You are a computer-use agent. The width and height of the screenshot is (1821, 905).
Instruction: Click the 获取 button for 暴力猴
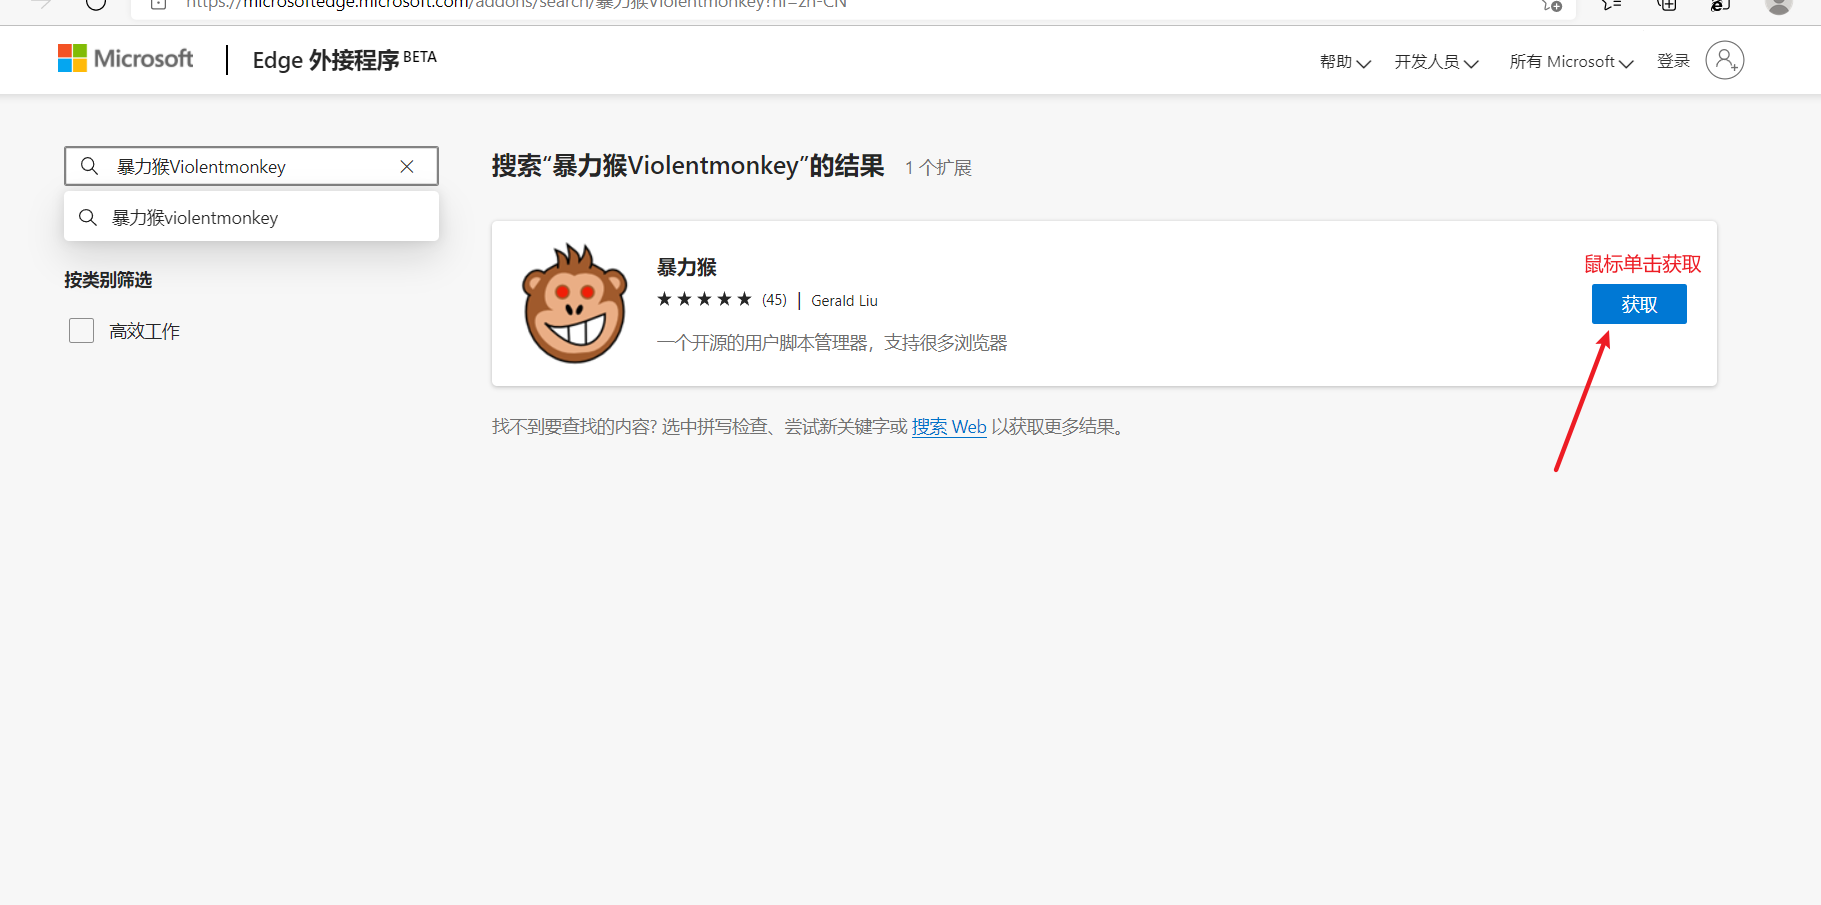pyautogui.click(x=1639, y=304)
